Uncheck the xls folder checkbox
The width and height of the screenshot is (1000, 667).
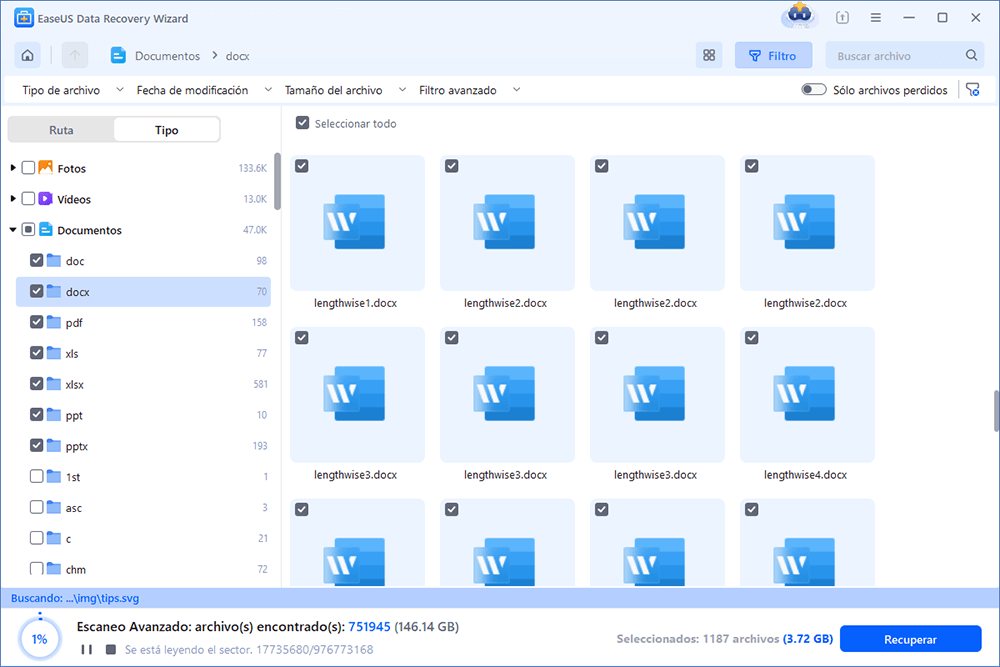36,353
